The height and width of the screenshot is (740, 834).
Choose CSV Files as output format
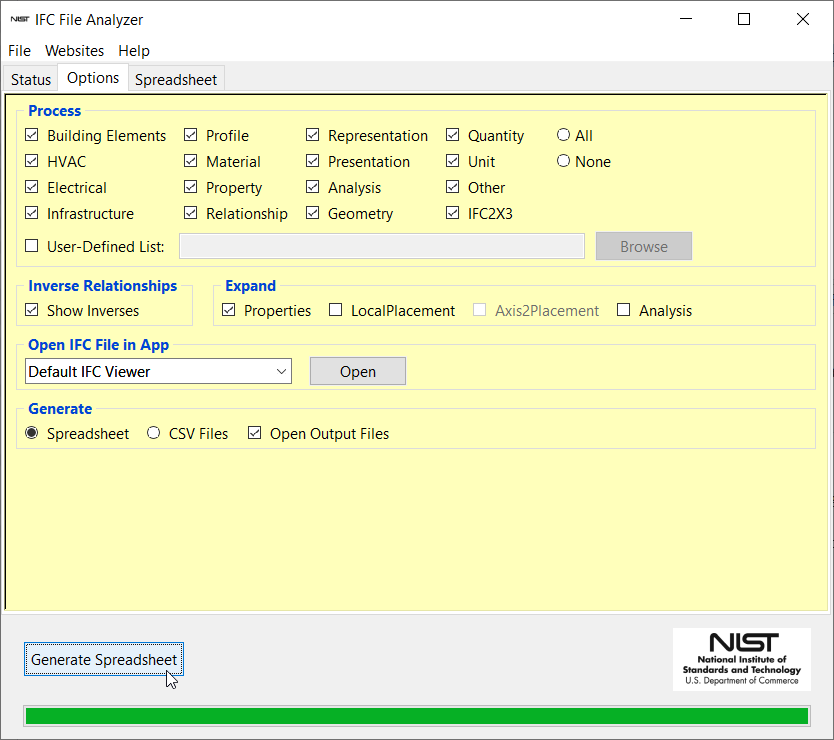tap(153, 433)
